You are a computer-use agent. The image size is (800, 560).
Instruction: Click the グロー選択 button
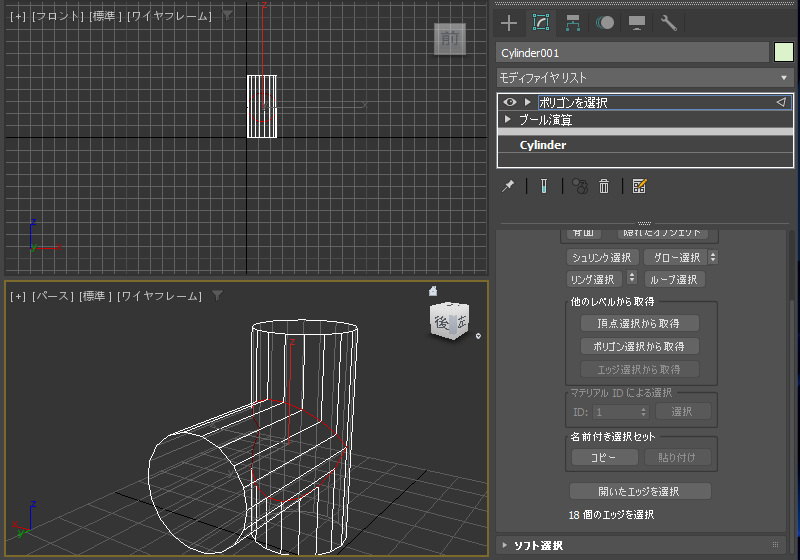click(x=676, y=258)
